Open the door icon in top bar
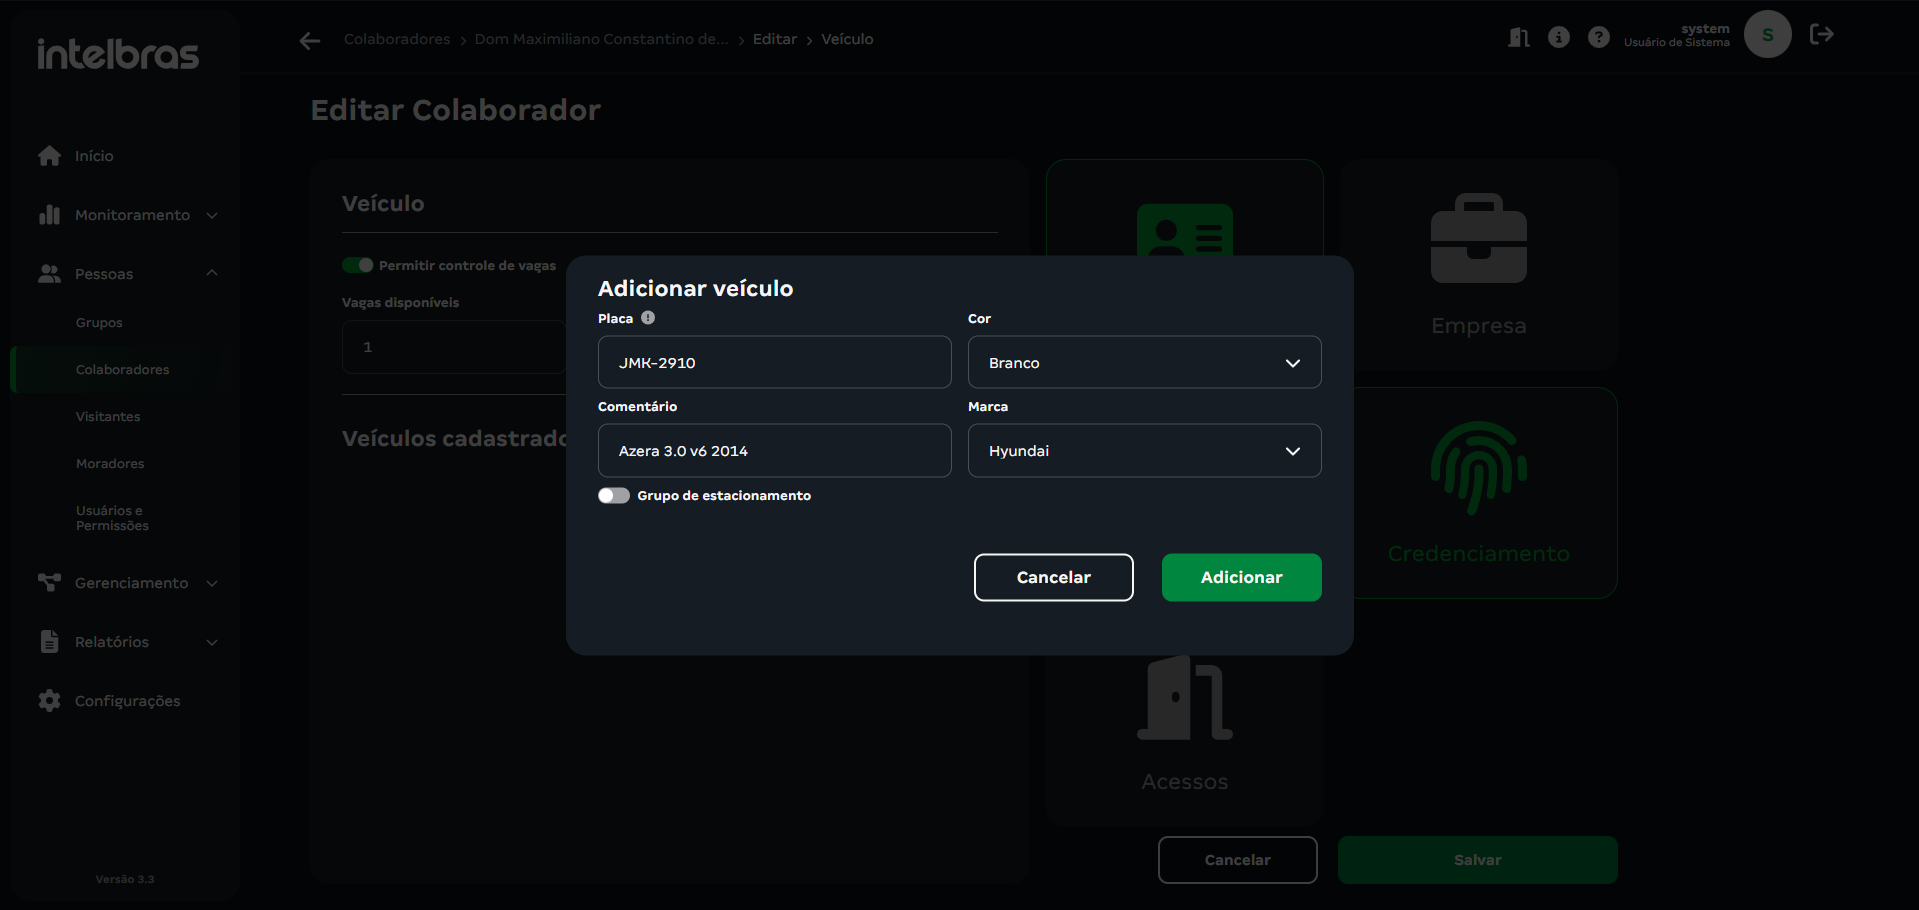1919x910 pixels. [x=1518, y=38]
